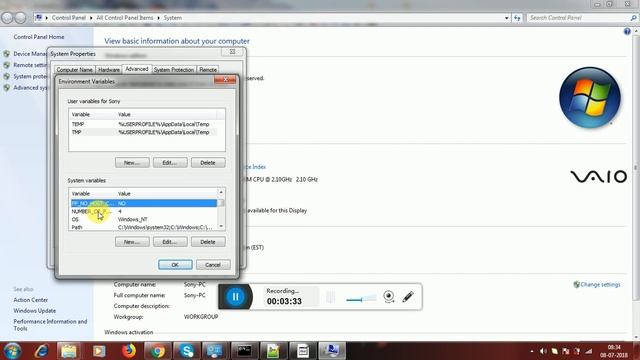Launch Firefox from the taskbar

pyautogui.click(x=129, y=351)
